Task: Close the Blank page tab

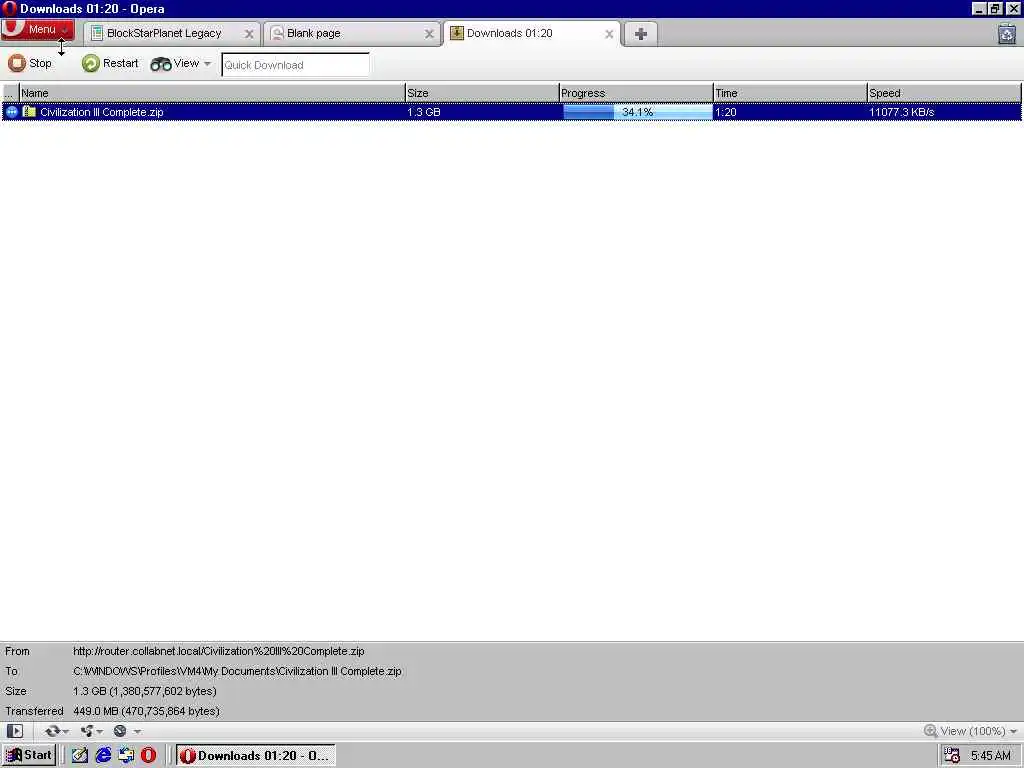Action: point(429,34)
